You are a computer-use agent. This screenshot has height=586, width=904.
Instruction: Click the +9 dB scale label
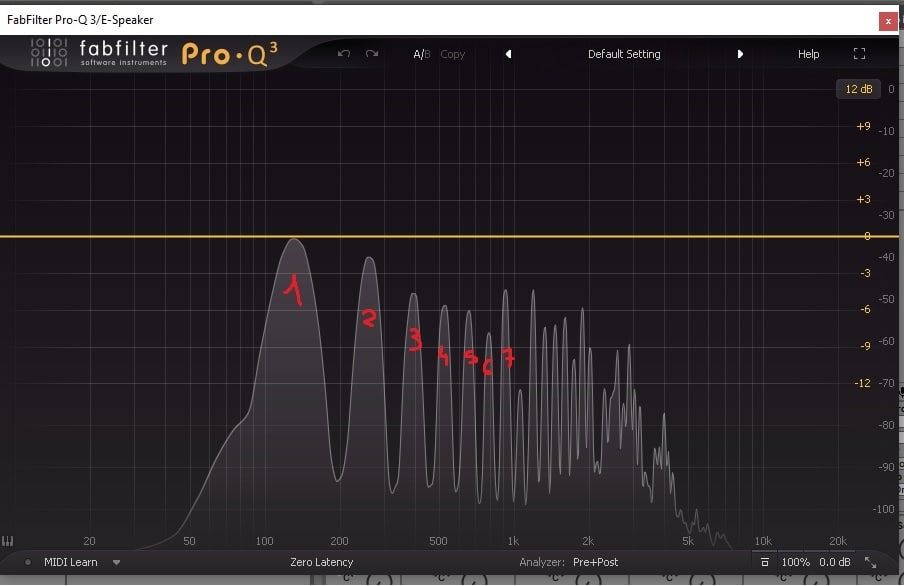863,126
